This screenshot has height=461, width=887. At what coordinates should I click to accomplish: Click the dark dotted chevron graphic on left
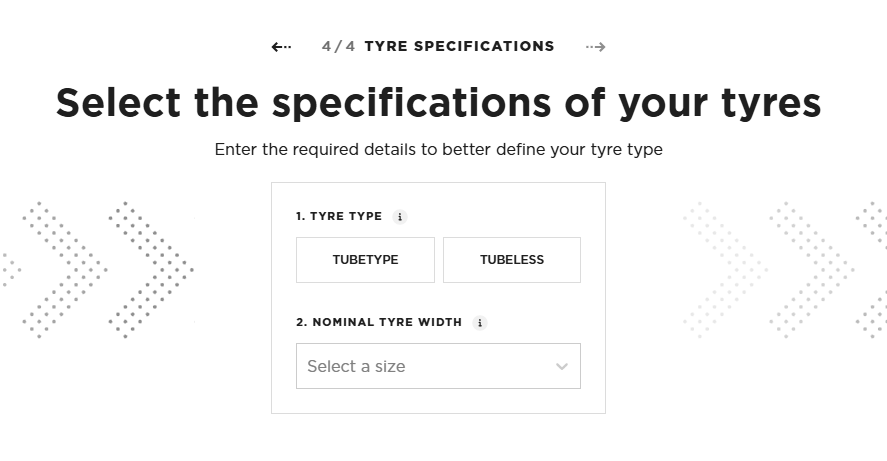(150, 269)
